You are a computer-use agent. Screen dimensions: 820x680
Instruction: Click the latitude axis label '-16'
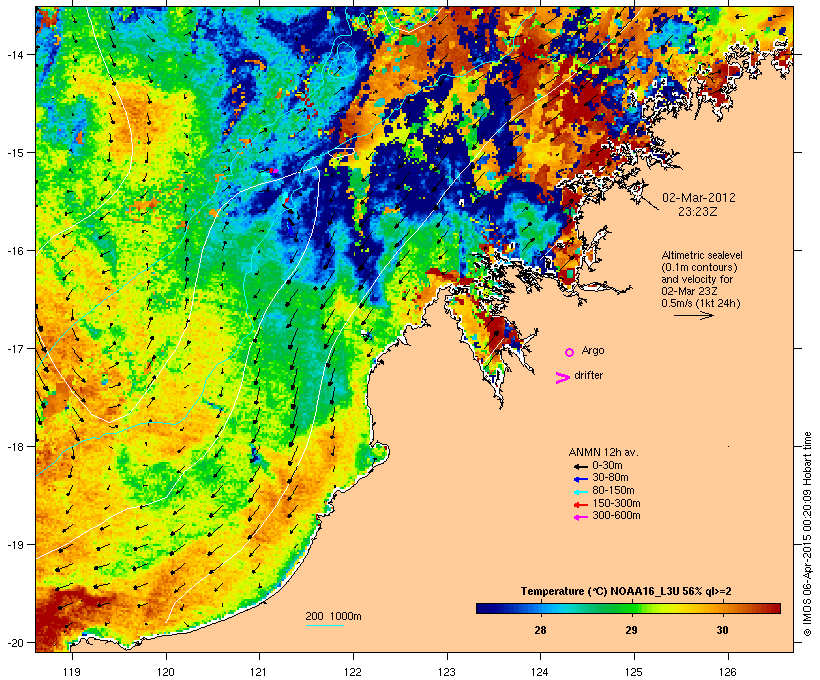(x=14, y=251)
